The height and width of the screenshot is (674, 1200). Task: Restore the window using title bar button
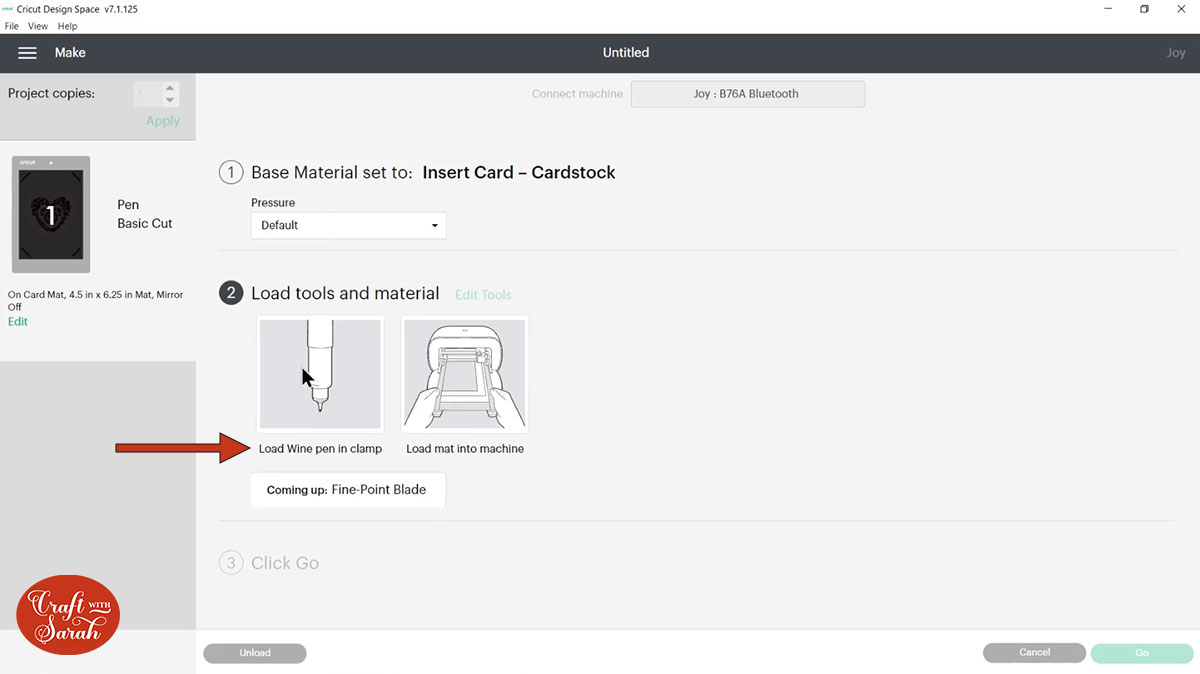click(x=1144, y=9)
